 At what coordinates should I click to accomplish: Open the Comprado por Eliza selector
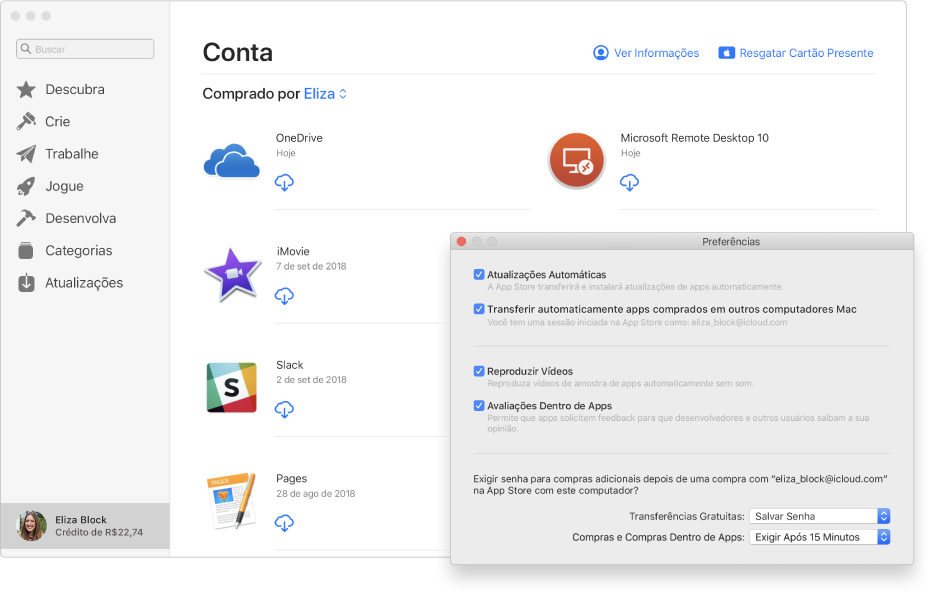point(325,94)
